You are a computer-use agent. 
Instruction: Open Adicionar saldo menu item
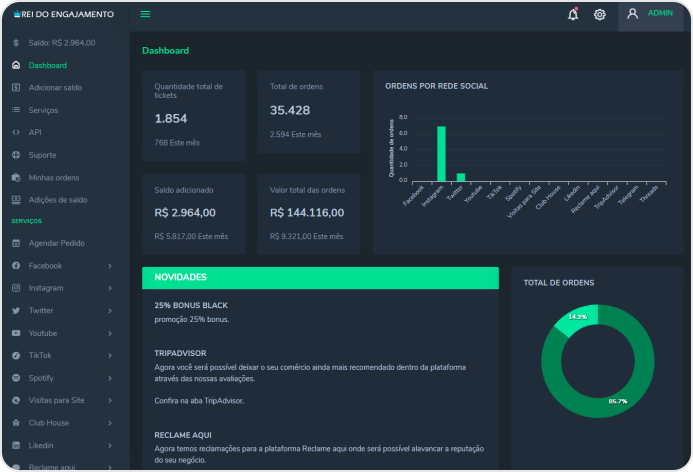pyautogui.click(x=55, y=88)
